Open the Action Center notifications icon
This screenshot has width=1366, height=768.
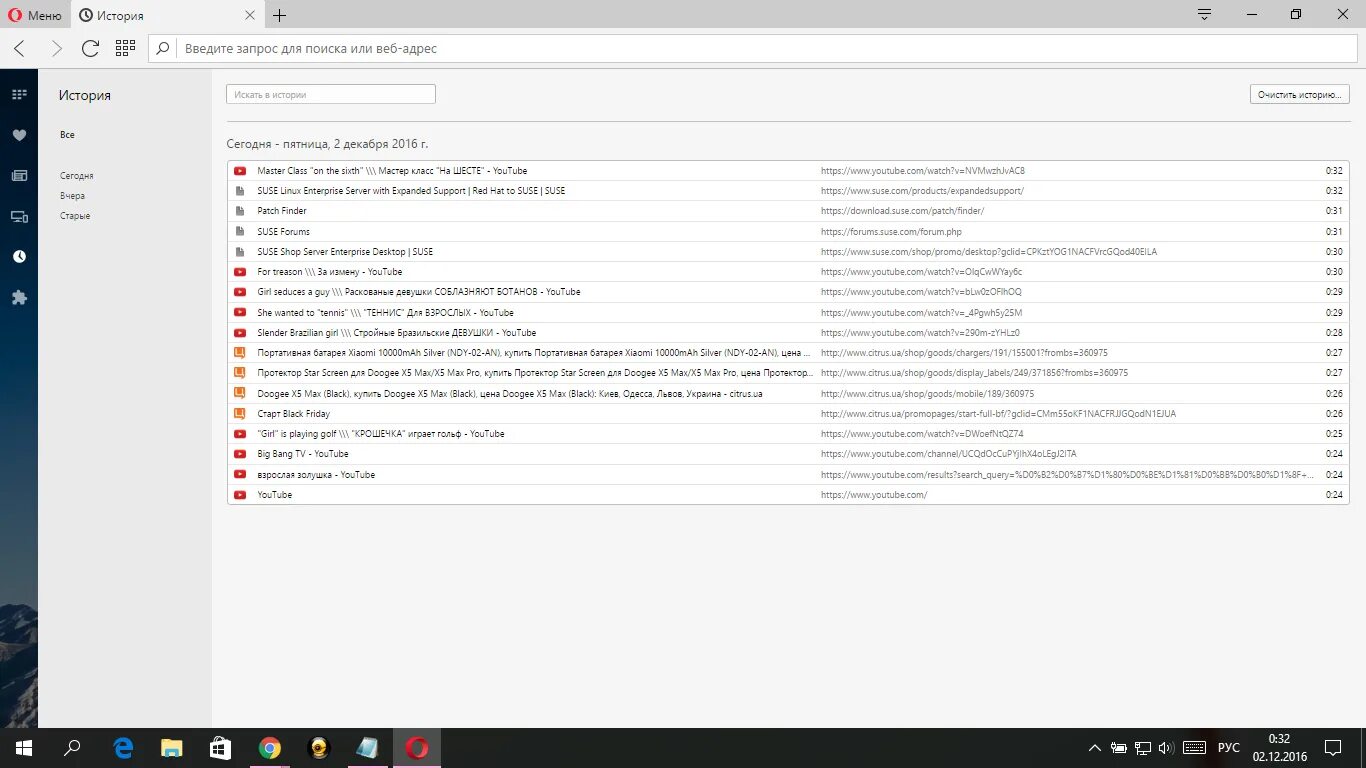(x=1333, y=748)
